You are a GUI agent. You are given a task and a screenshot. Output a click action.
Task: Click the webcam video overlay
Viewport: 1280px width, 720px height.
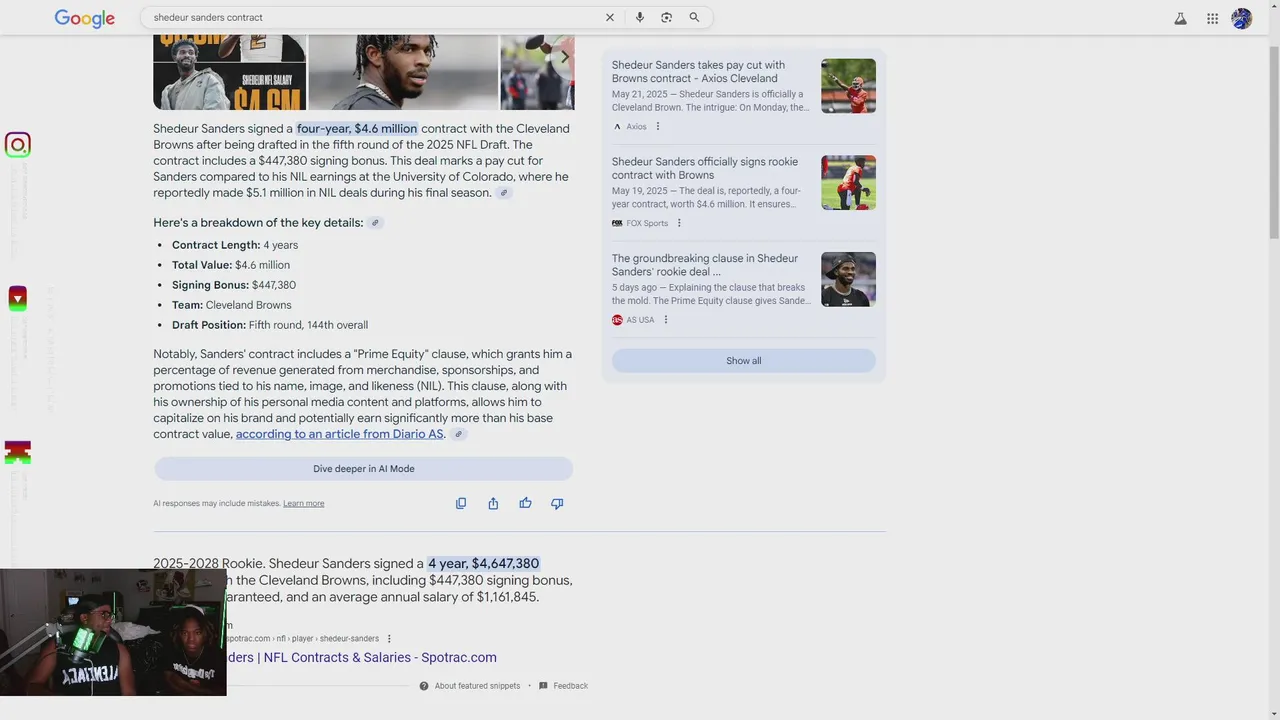[113, 632]
